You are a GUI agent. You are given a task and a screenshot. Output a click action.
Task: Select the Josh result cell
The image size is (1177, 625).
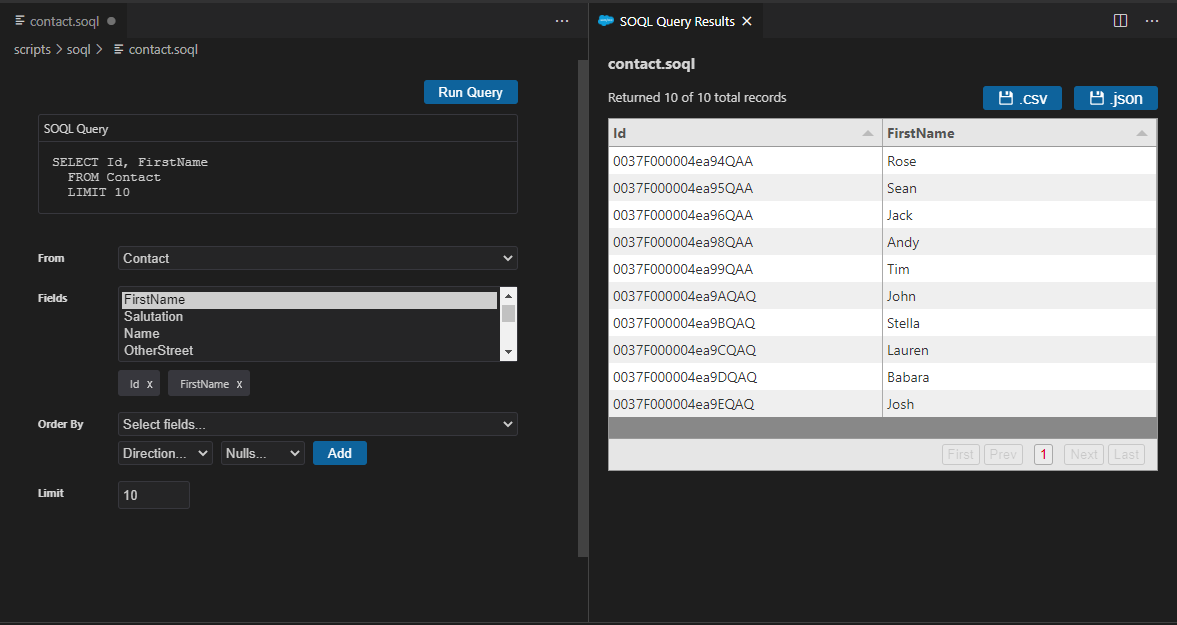1019,404
